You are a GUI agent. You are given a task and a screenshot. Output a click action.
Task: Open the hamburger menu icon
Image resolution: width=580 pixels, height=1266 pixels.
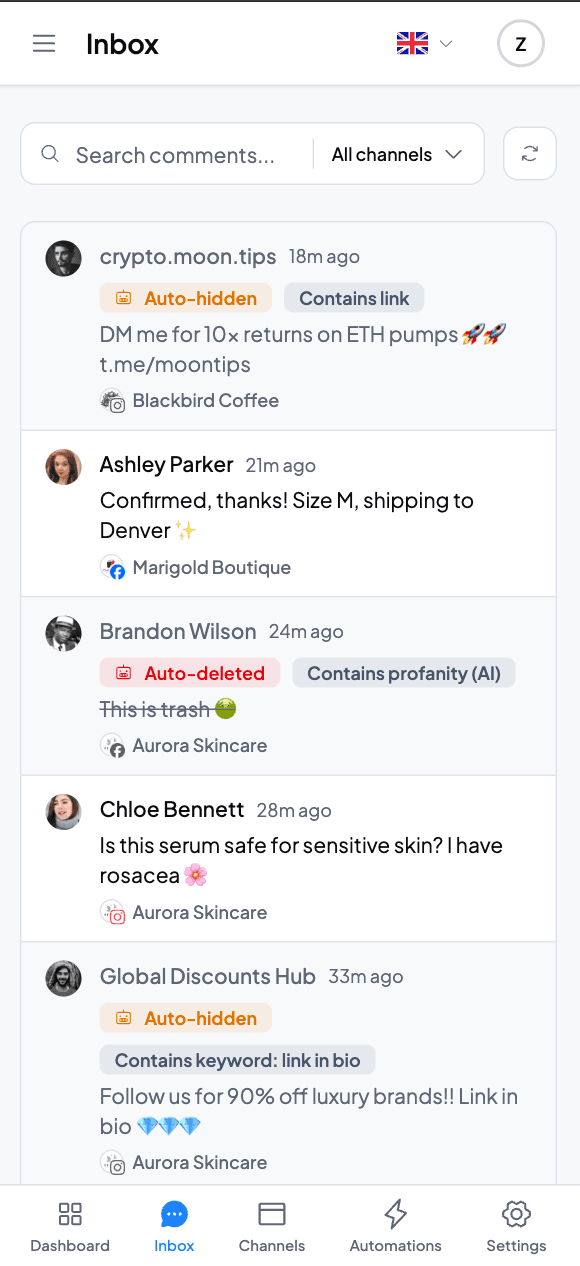click(44, 44)
